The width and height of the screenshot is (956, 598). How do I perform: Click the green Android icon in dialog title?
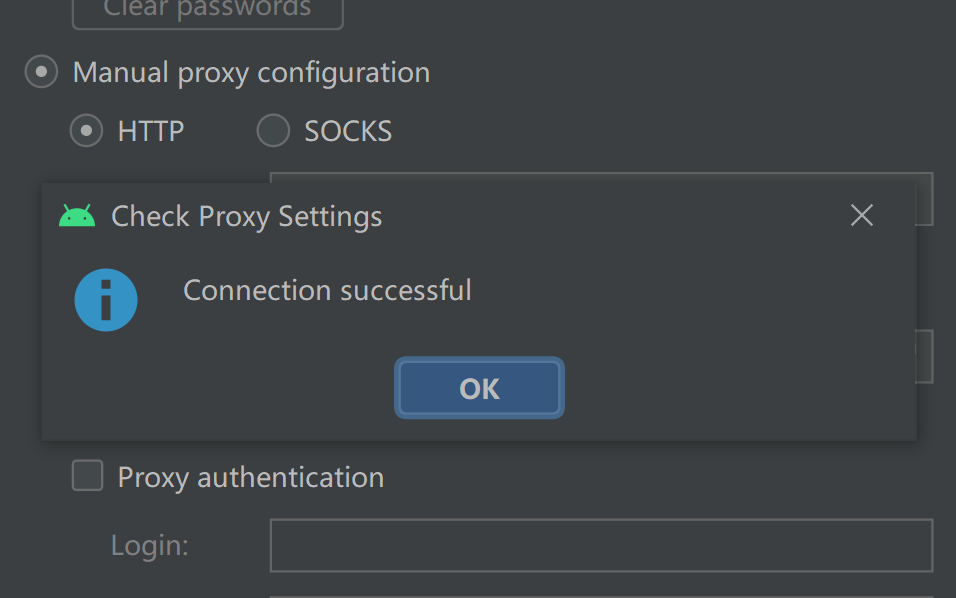[x=77, y=216]
